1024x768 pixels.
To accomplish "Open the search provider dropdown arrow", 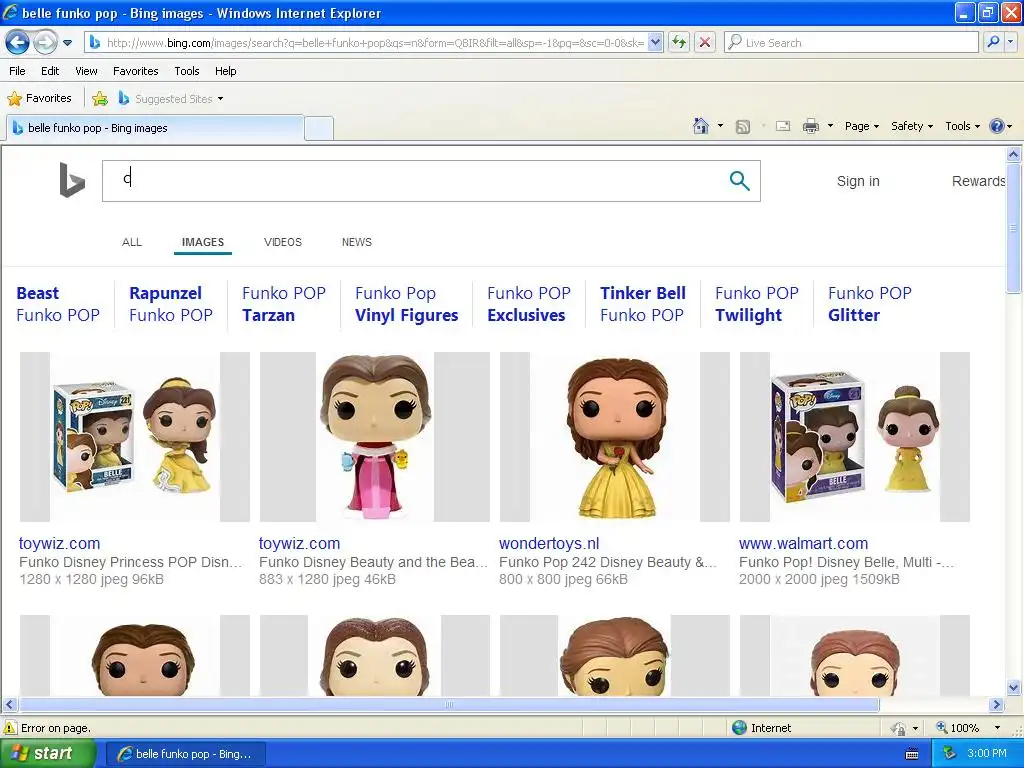I will 1010,43.
